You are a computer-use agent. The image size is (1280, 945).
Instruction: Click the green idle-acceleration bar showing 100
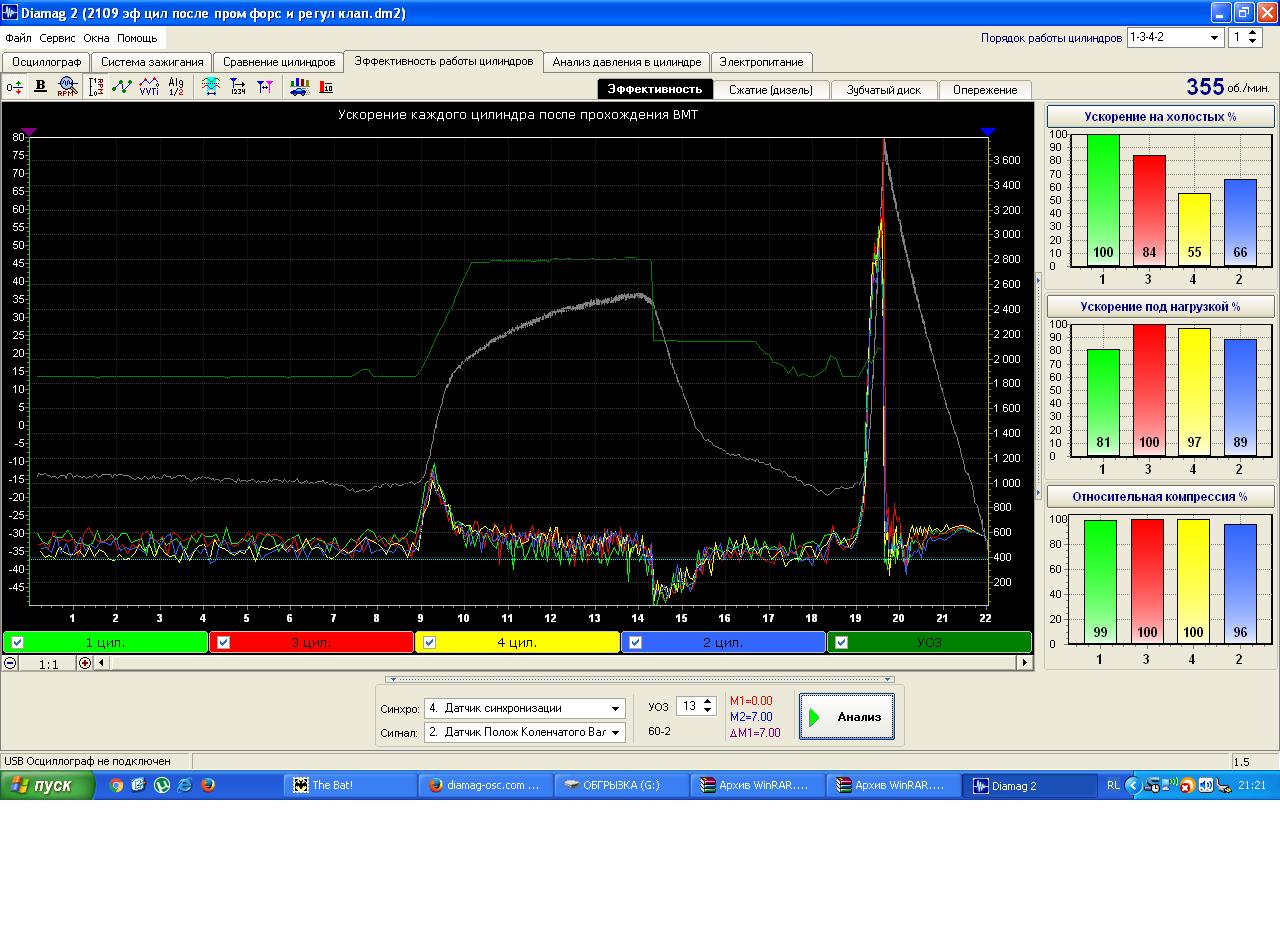point(1103,199)
